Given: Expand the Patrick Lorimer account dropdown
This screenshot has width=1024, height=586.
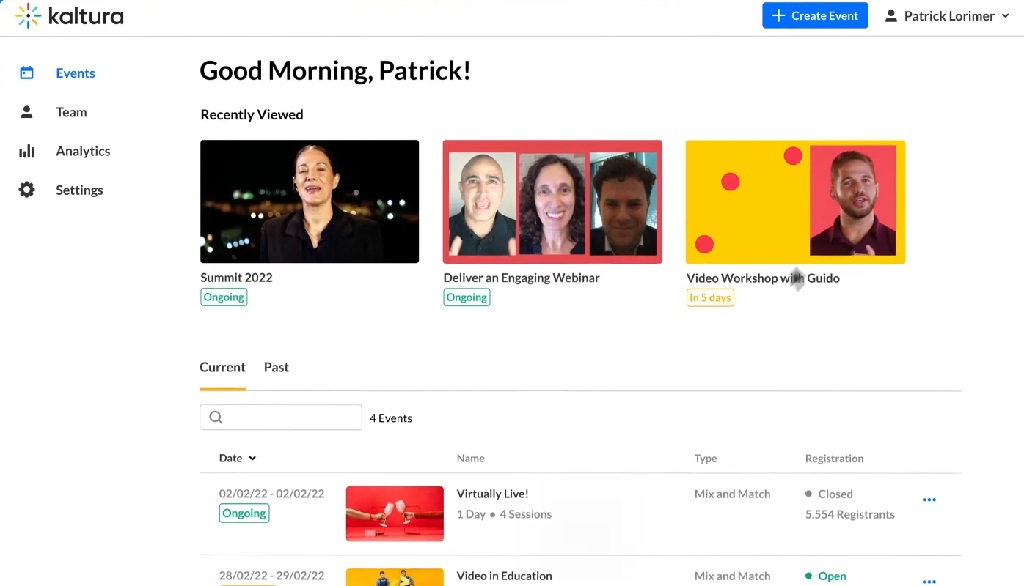Looking at the screenshot, I should (946, 16).
